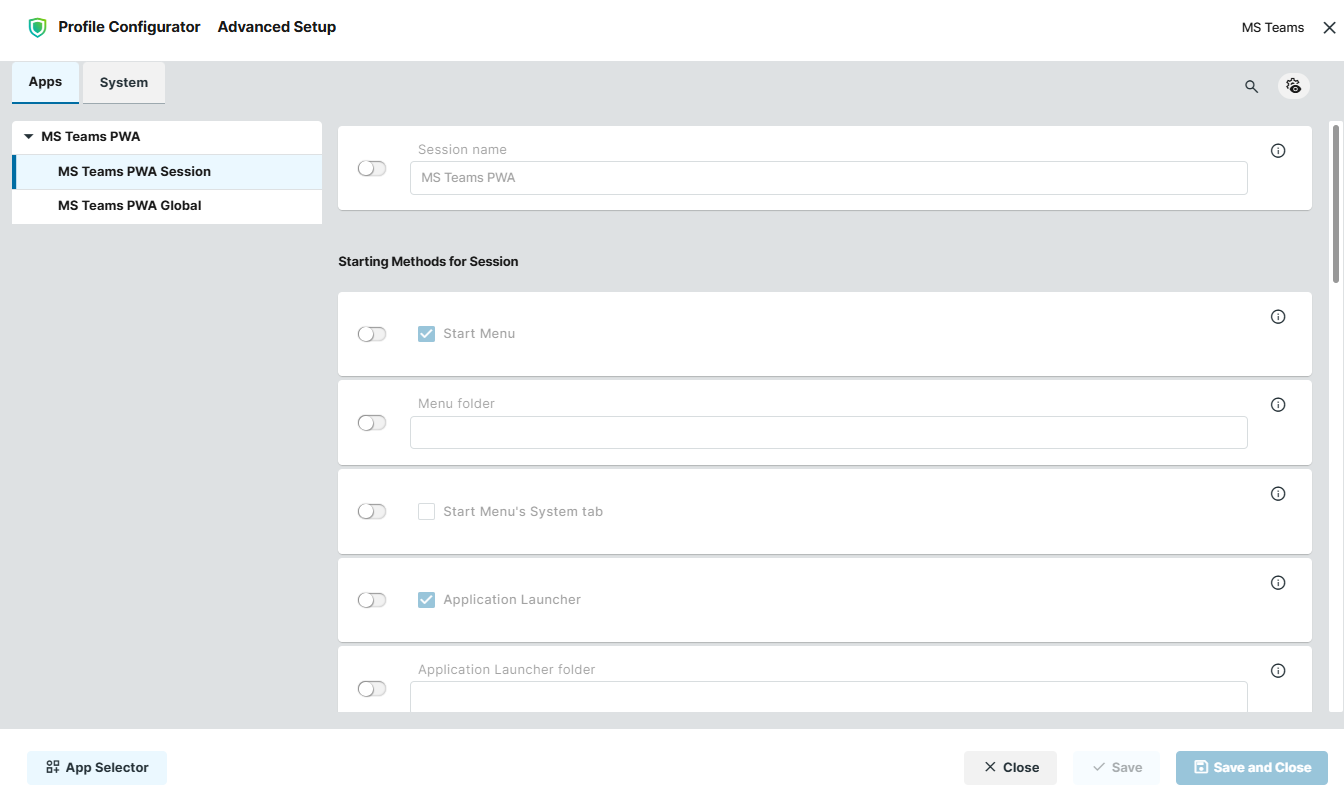Show info for Start Menu setting
This screenshot has width=1344, height=800.
pos(1278,317)
